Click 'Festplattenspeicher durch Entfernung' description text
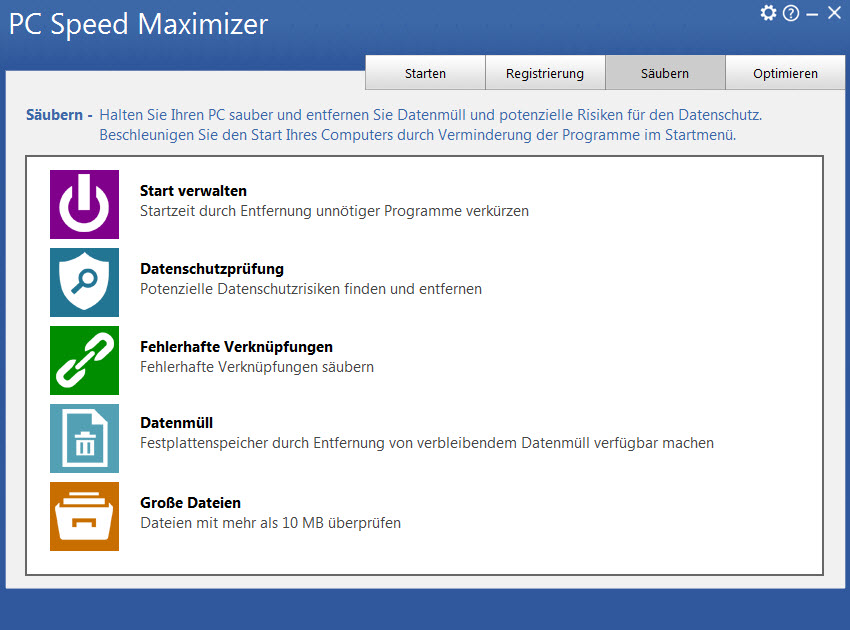850x630 pixels. 427,443
